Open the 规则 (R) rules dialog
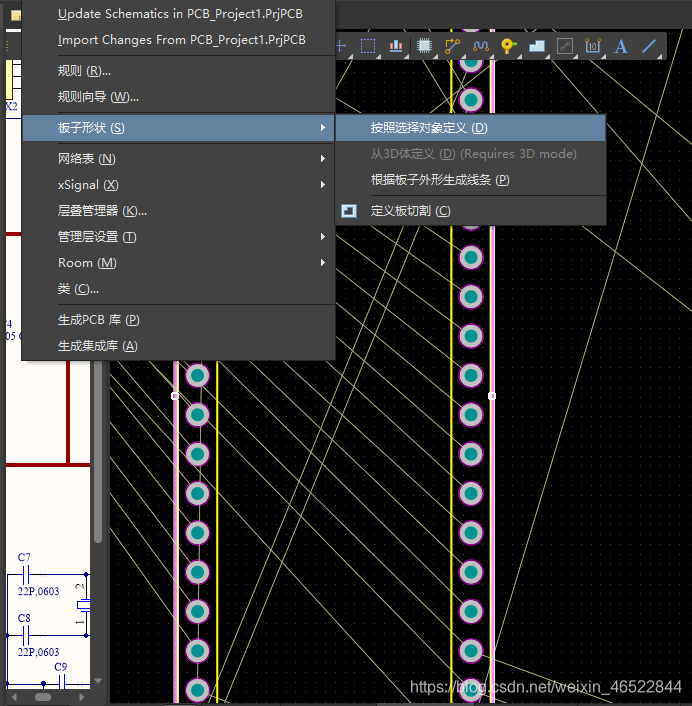Image resolution: width=692 pixels, height=706 pixels. click(84, 71)
